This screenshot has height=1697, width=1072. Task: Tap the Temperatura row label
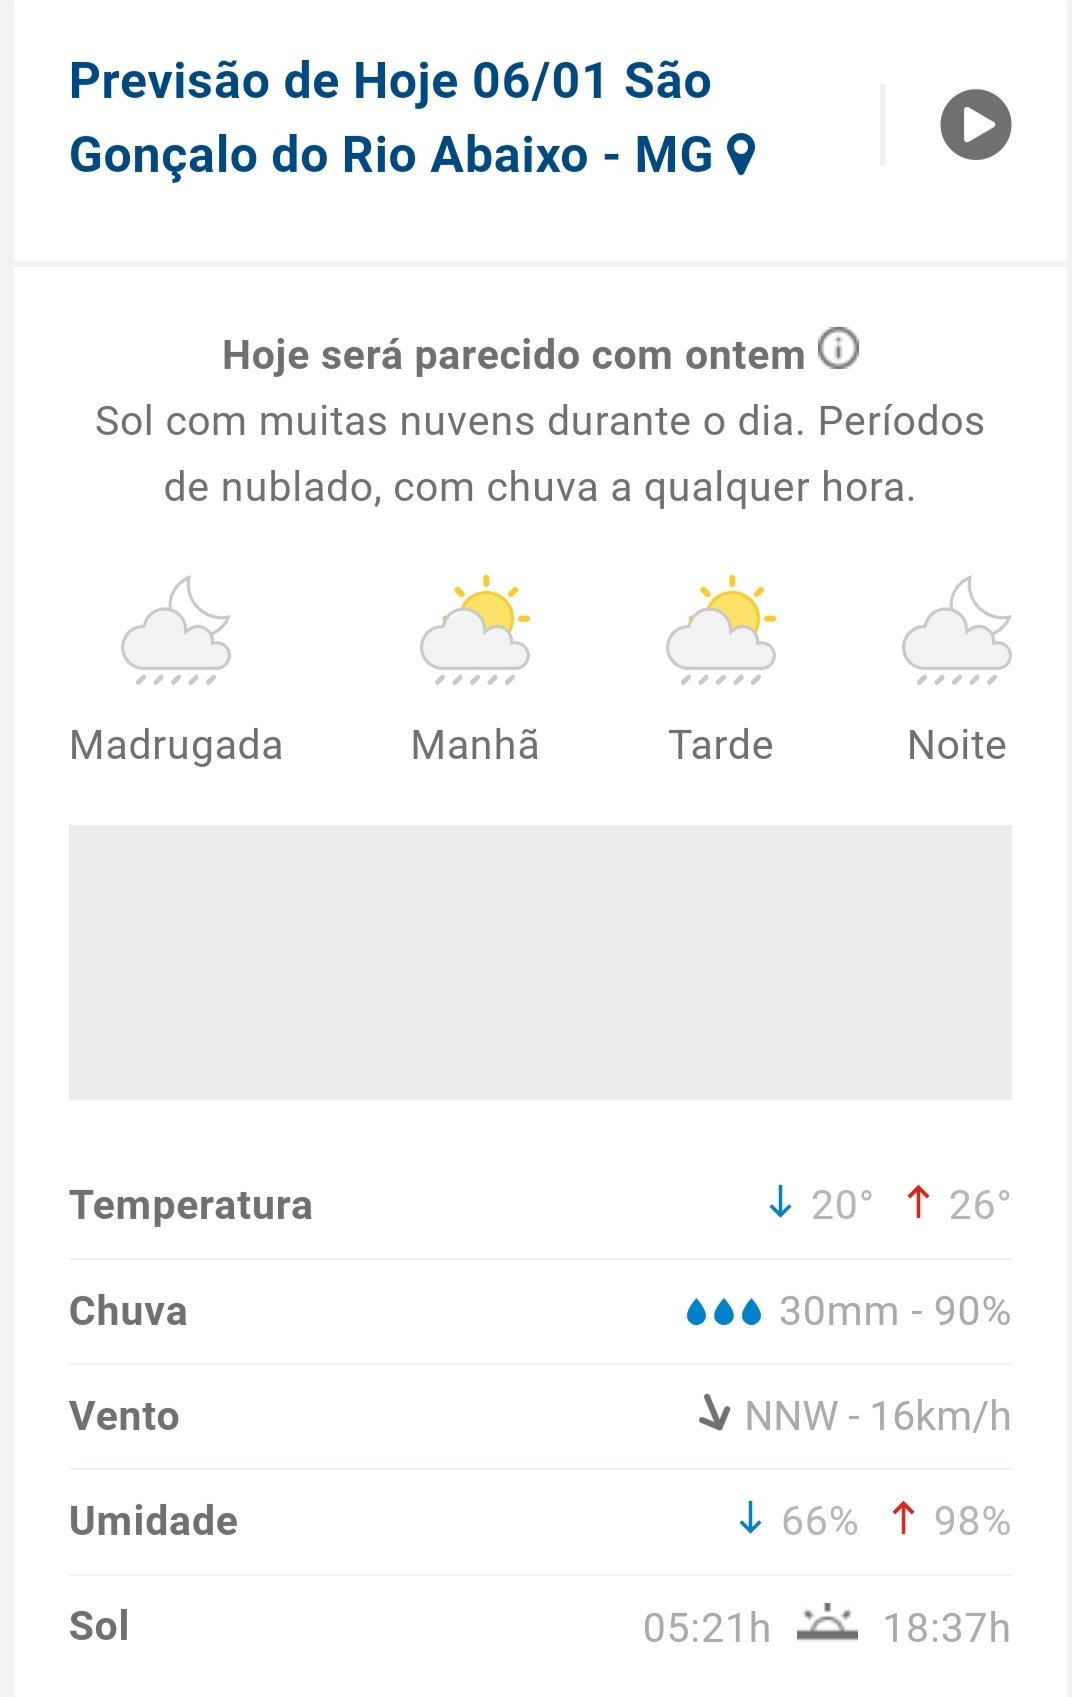point(191,1205)
